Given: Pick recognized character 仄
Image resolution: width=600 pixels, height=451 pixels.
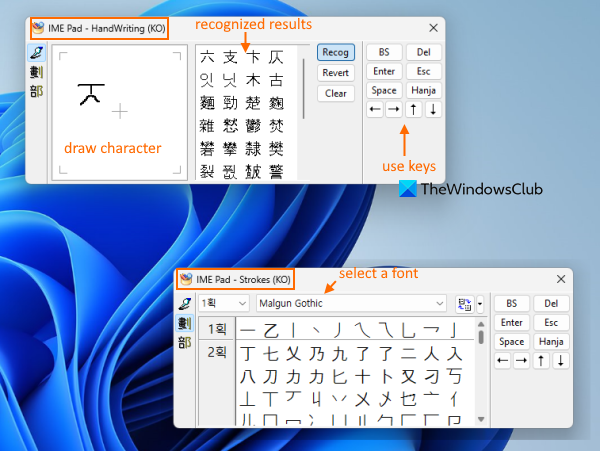Looking at the screenshot, I should [276, 58].
